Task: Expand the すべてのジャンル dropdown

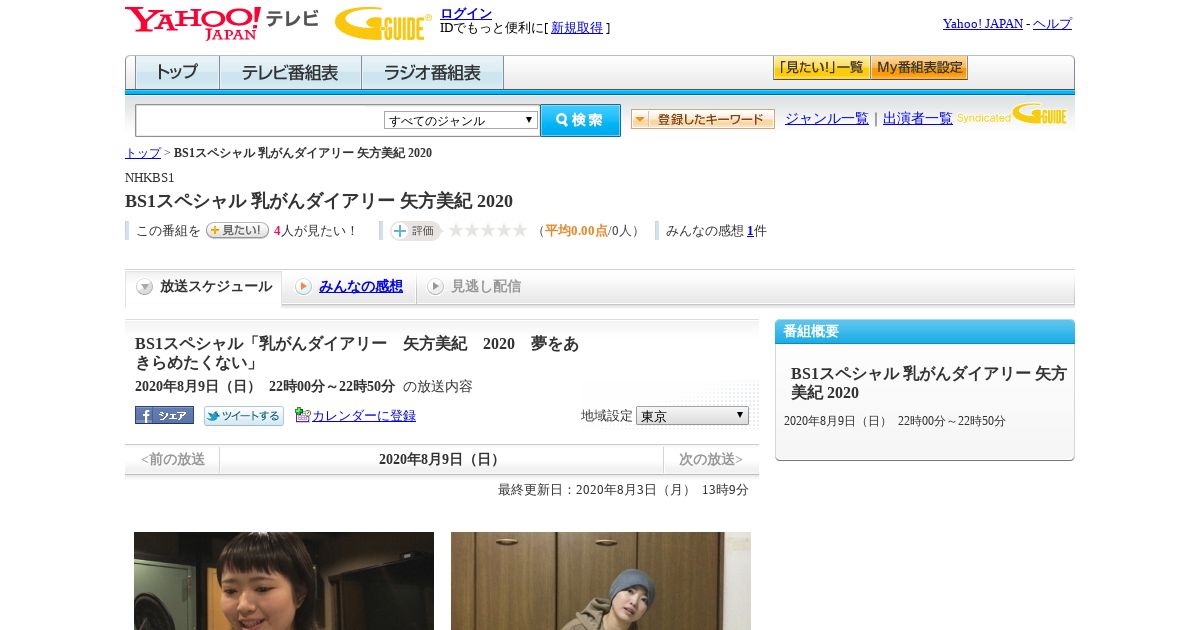Action: (x=461, y=120)
